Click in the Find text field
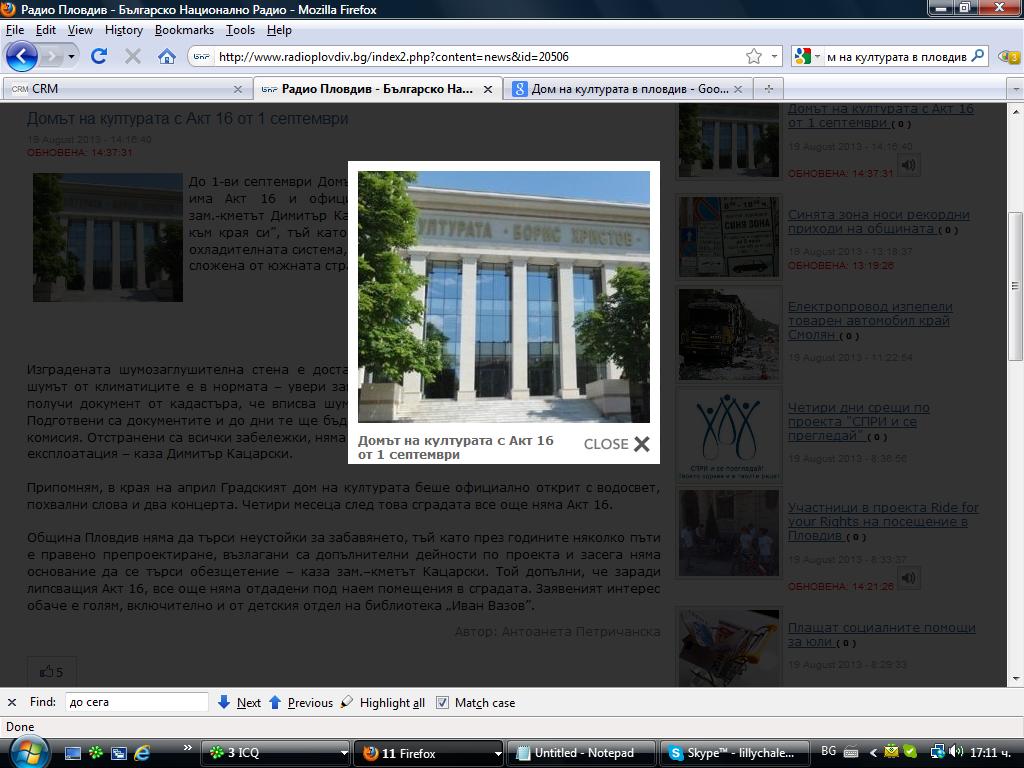The height and width of the screenshot is (768, 1024). pos(136,702)
